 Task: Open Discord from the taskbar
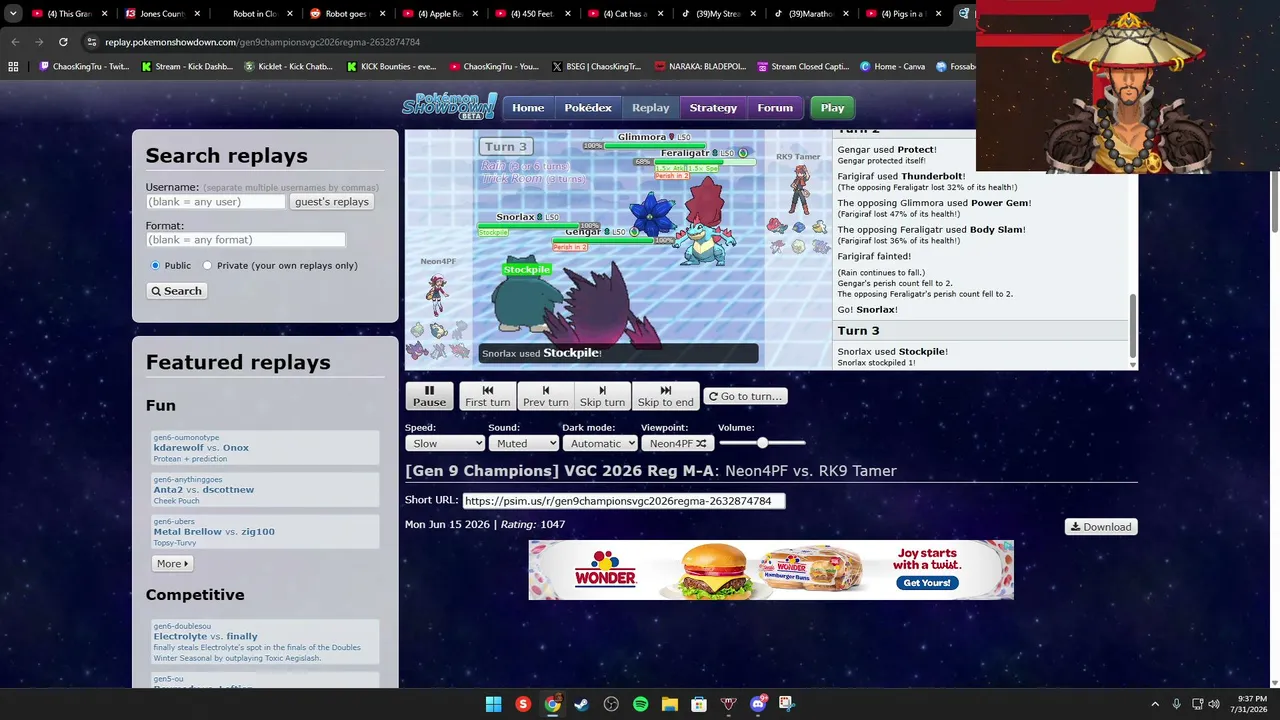[x=758, y=704]
